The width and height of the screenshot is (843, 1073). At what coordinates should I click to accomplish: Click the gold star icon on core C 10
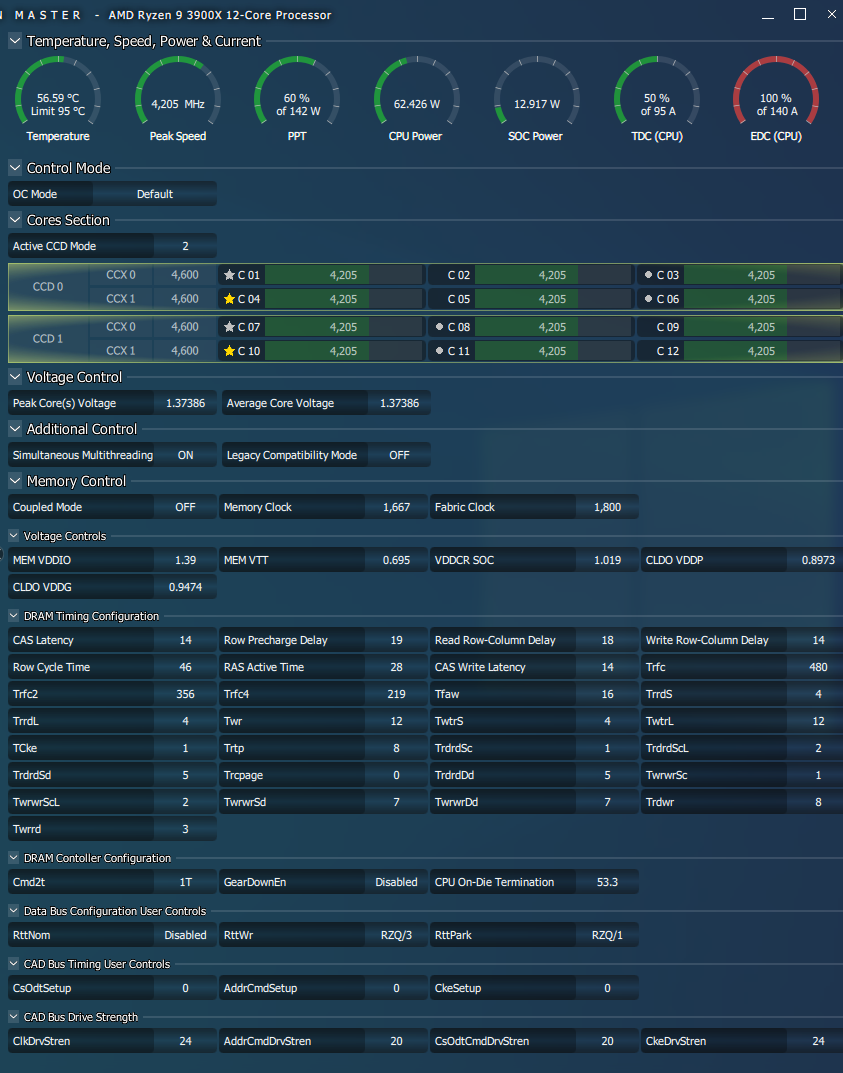pos(230,351)
